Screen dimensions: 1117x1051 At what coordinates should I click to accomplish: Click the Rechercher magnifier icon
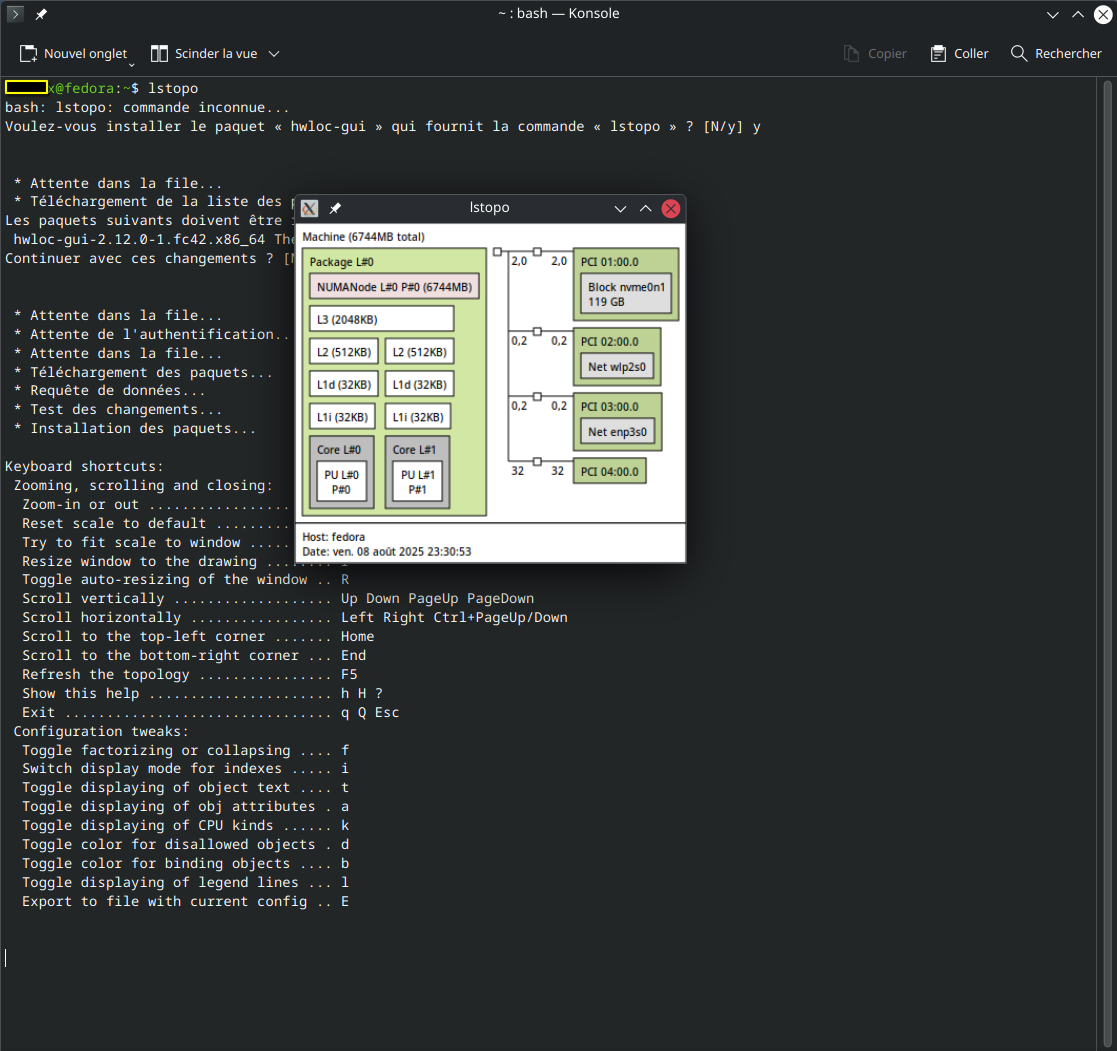click(x=1019, y=54)
